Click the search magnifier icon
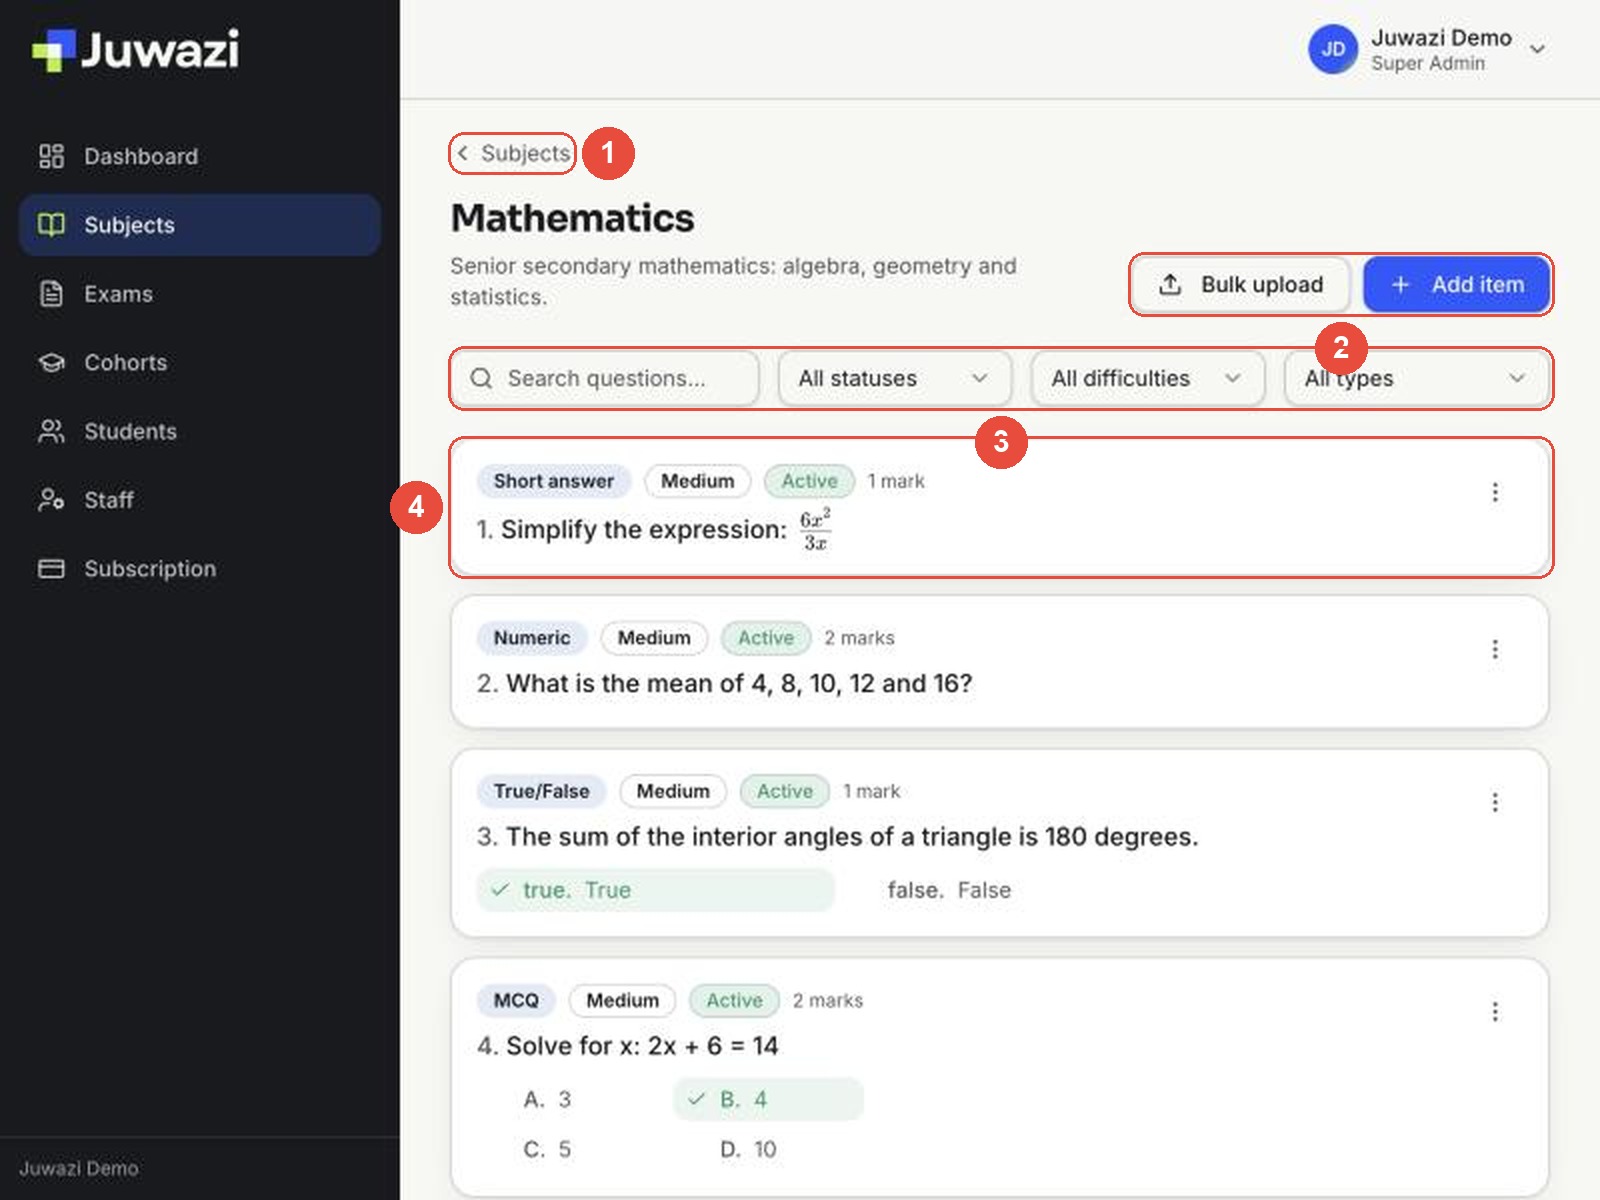1600x1200 pixels. pos(481,379)
